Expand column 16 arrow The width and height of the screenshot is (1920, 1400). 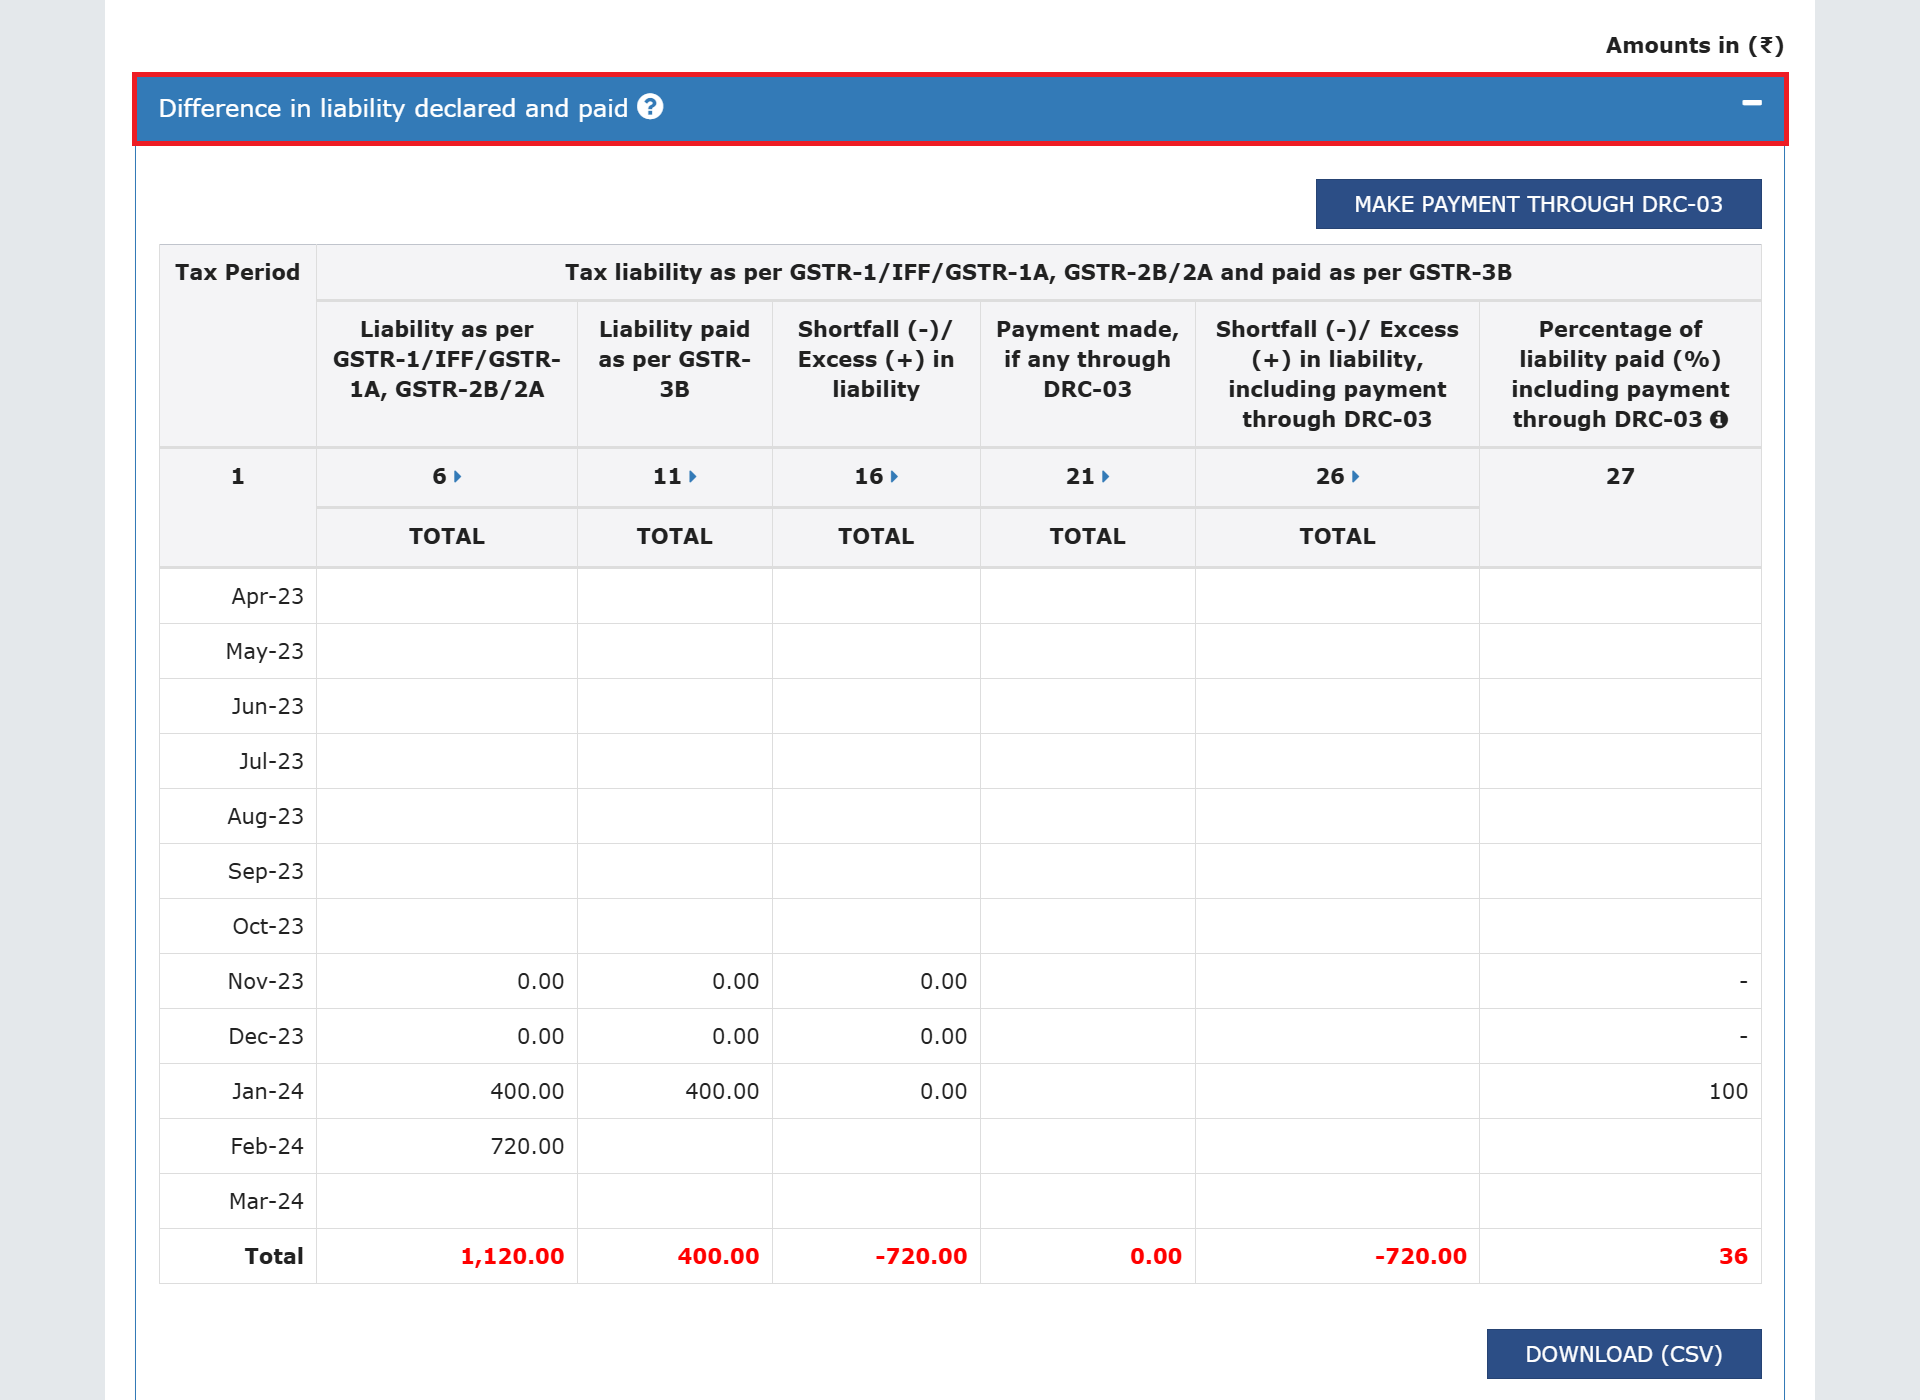(894, 477)
